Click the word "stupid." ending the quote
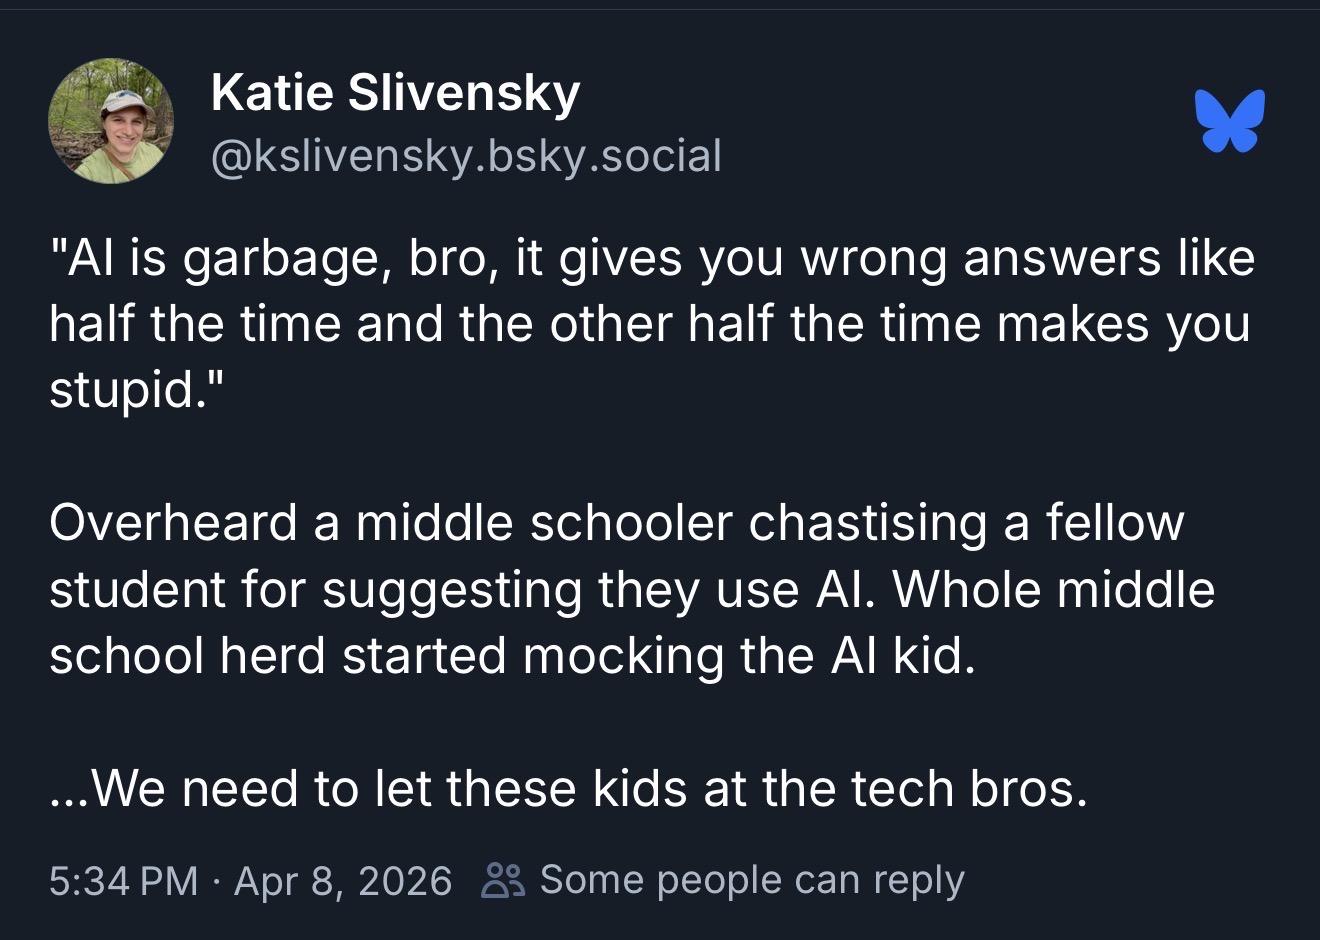Image resolution: width=1320 pixels, height=940 pixels. click(130, 390)
